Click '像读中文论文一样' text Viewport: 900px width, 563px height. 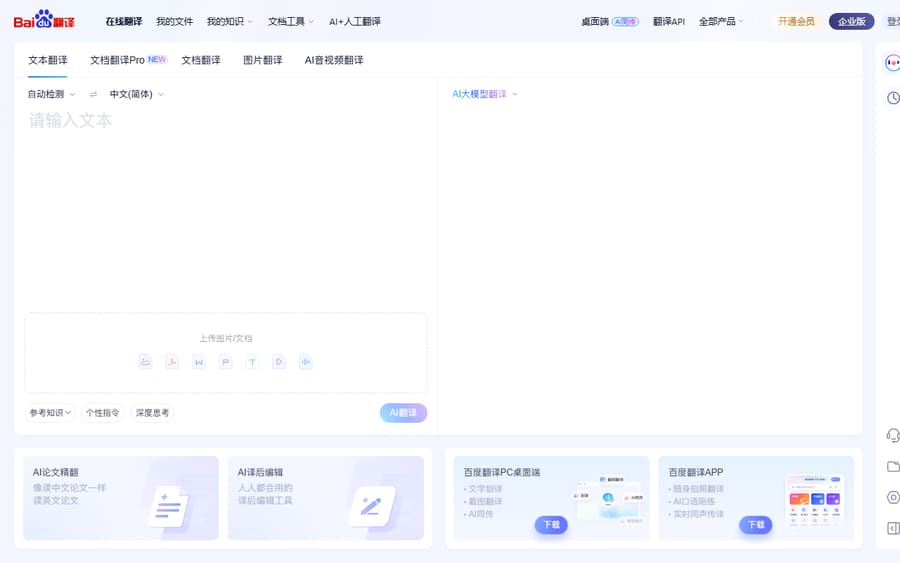coord(69,488)
